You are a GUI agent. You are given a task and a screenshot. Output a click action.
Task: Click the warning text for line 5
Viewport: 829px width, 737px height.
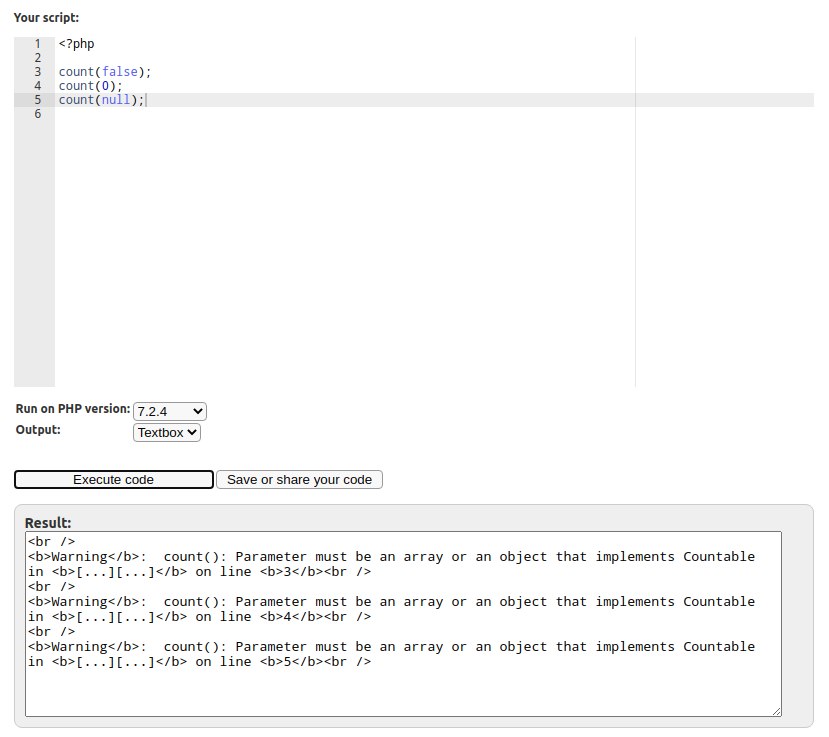coord(391,654)
